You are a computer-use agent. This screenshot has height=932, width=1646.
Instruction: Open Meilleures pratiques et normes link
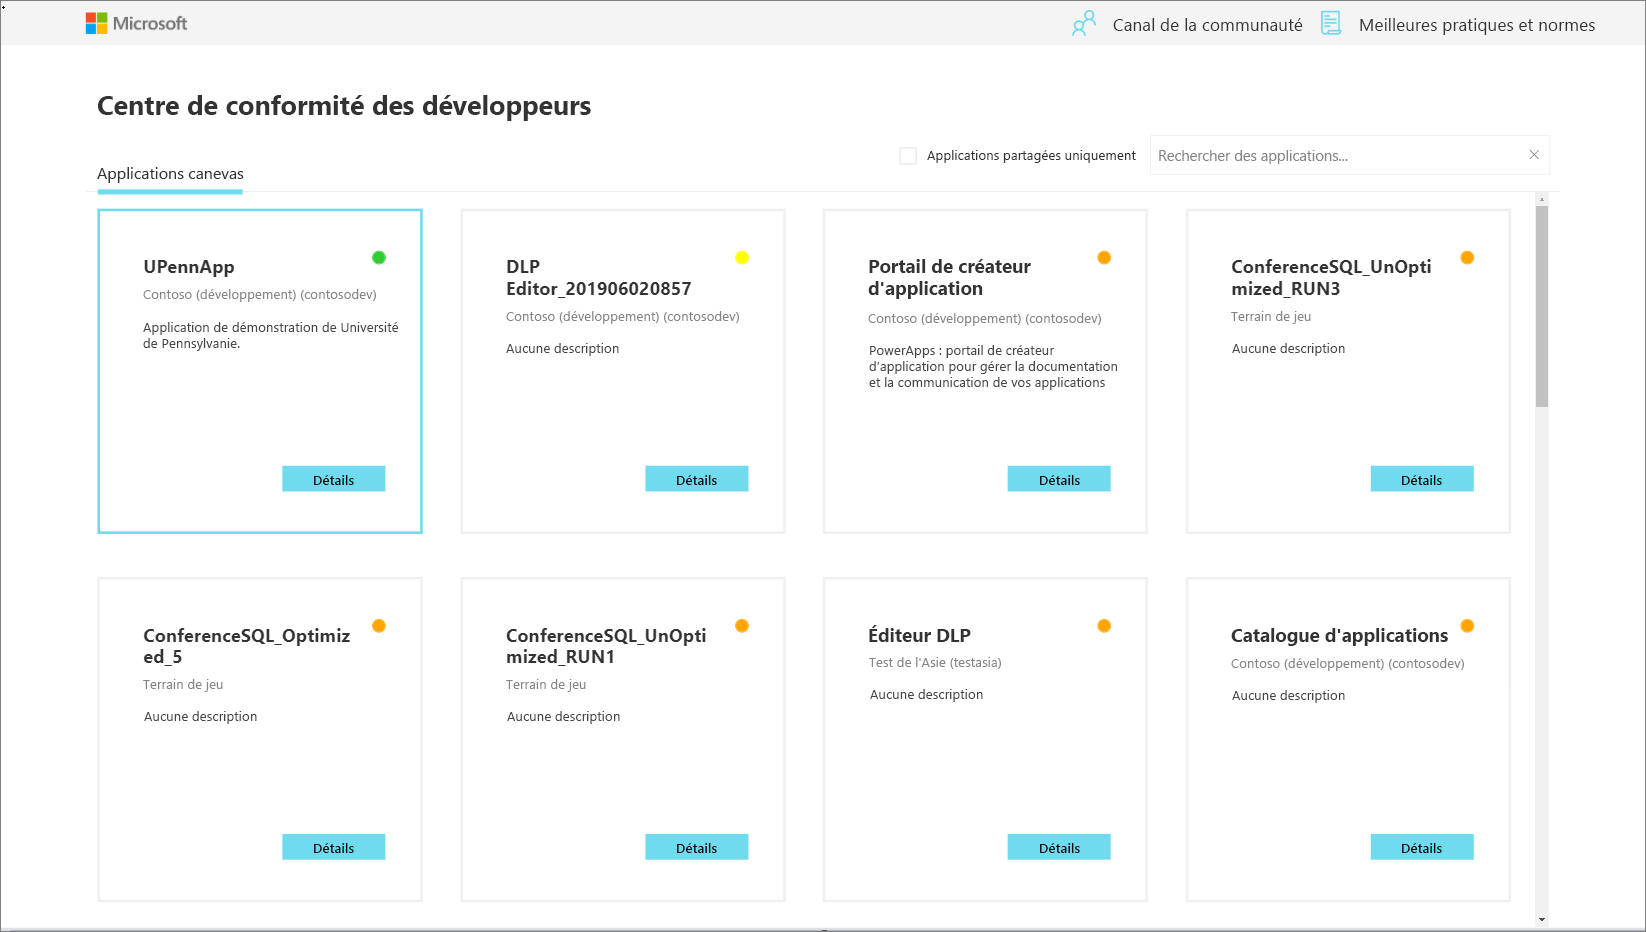tap(1477, 25)
